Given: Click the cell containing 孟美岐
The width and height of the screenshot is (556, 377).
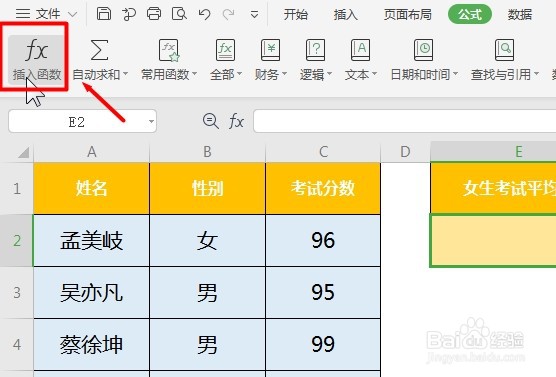Looking at the screenshot, I should click(92, 240).
